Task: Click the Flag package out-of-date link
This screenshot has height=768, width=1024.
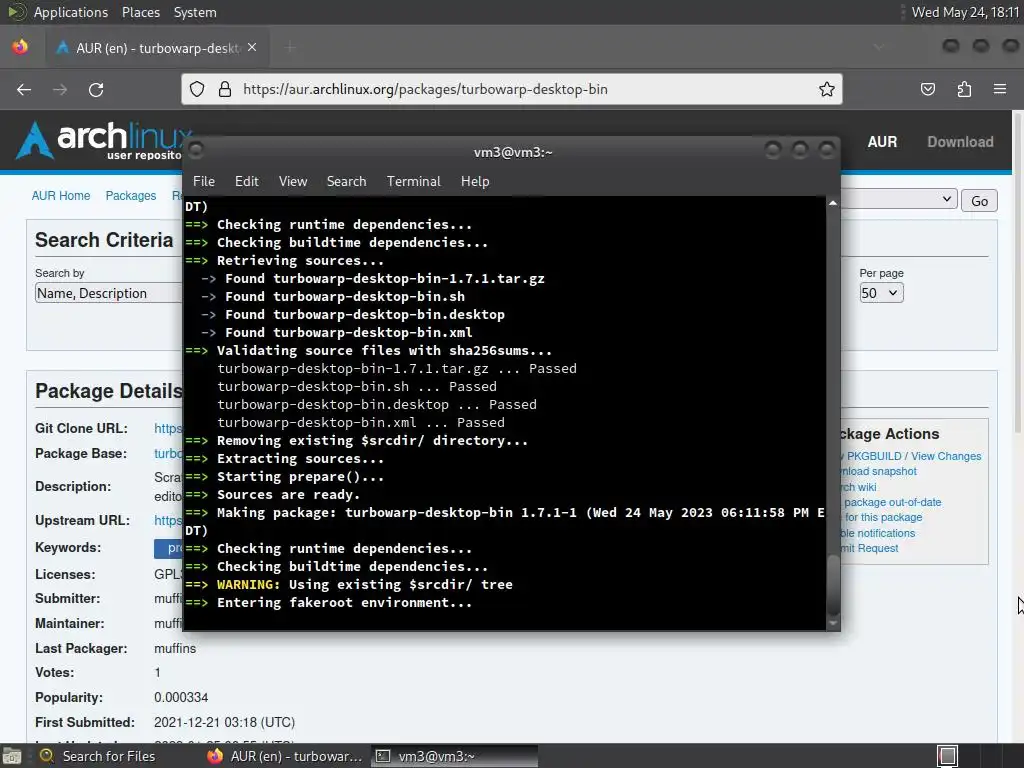Action: coord(891,502)
